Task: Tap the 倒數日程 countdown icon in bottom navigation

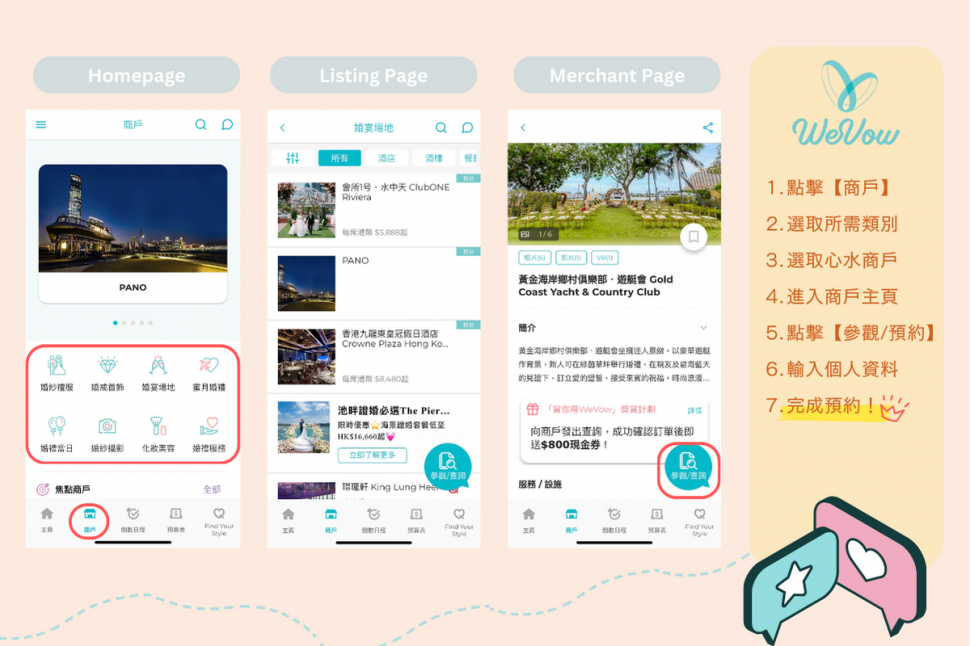Action: tap(134, 522)
